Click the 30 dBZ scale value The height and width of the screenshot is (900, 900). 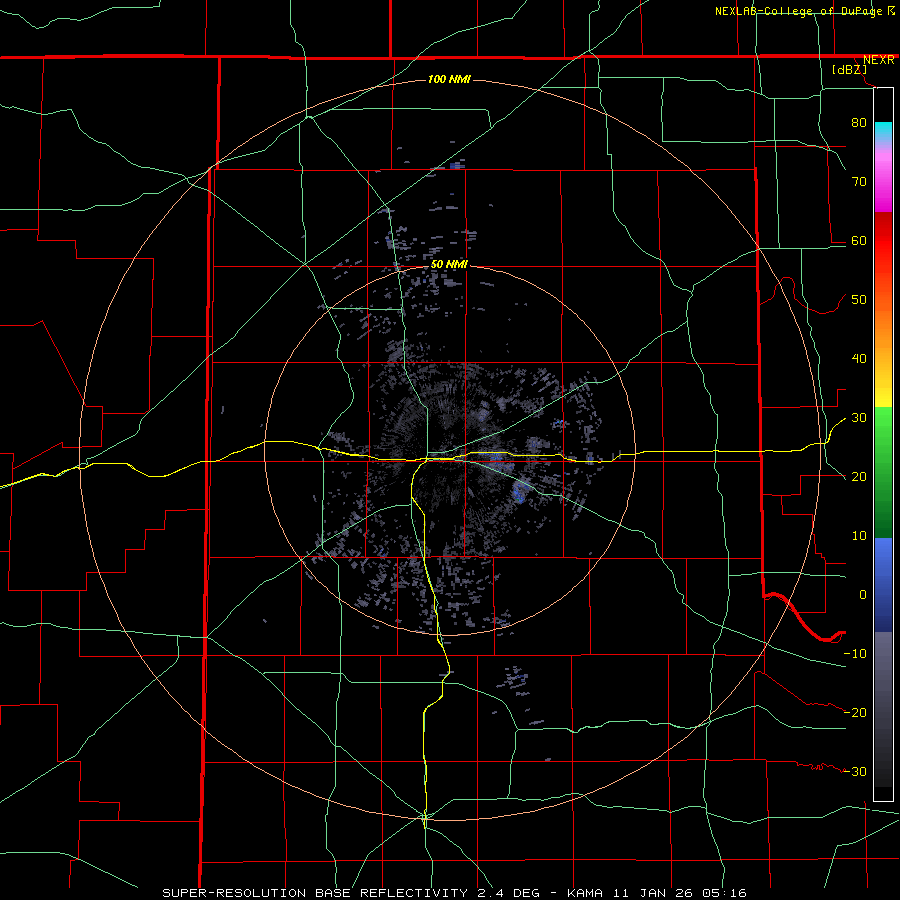pos(859,417)
